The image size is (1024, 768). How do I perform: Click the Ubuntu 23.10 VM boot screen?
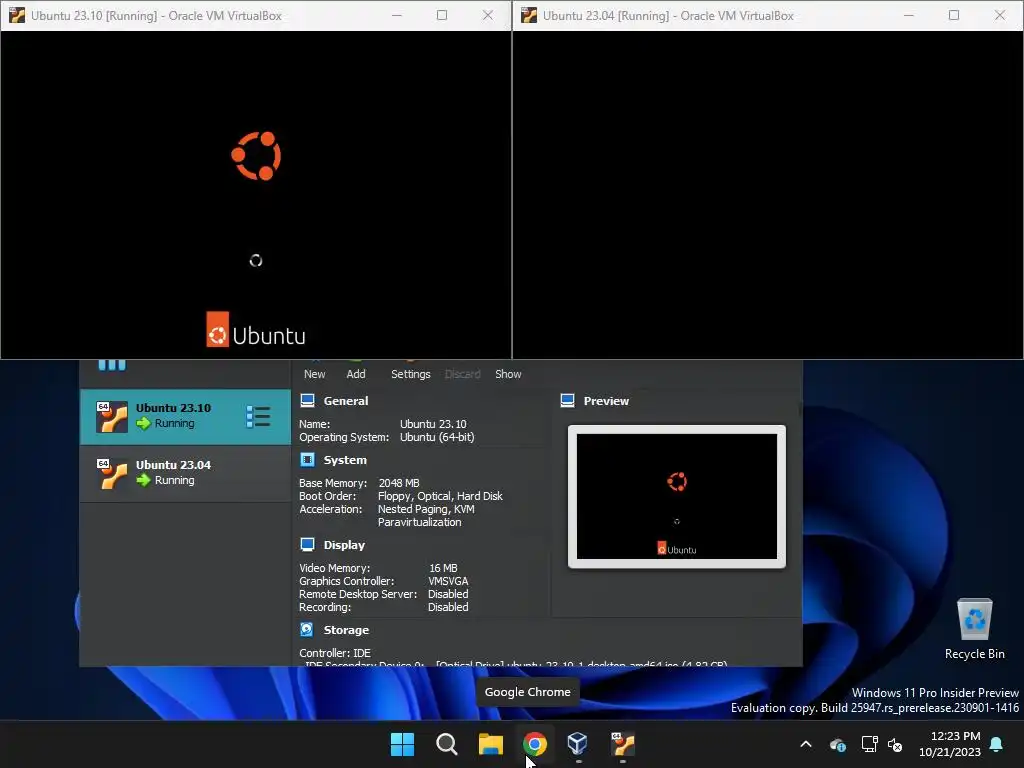pyautogui.click(x=256, y=195)
